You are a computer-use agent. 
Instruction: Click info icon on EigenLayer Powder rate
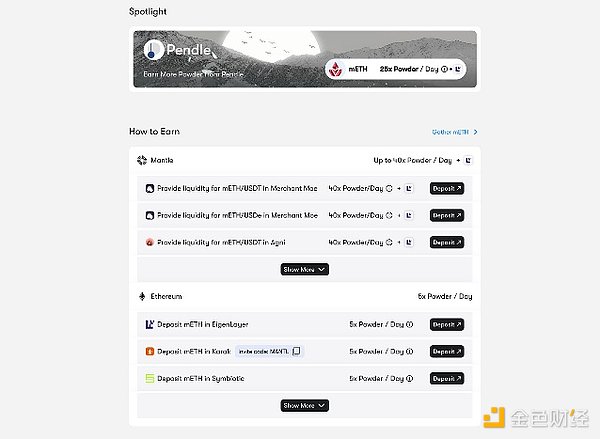point(409,324)
